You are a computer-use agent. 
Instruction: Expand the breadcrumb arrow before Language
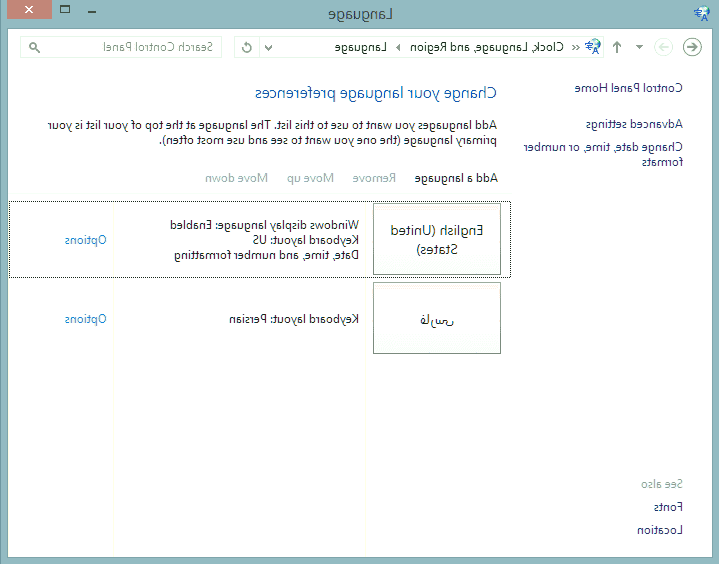(x=398, y=47)
